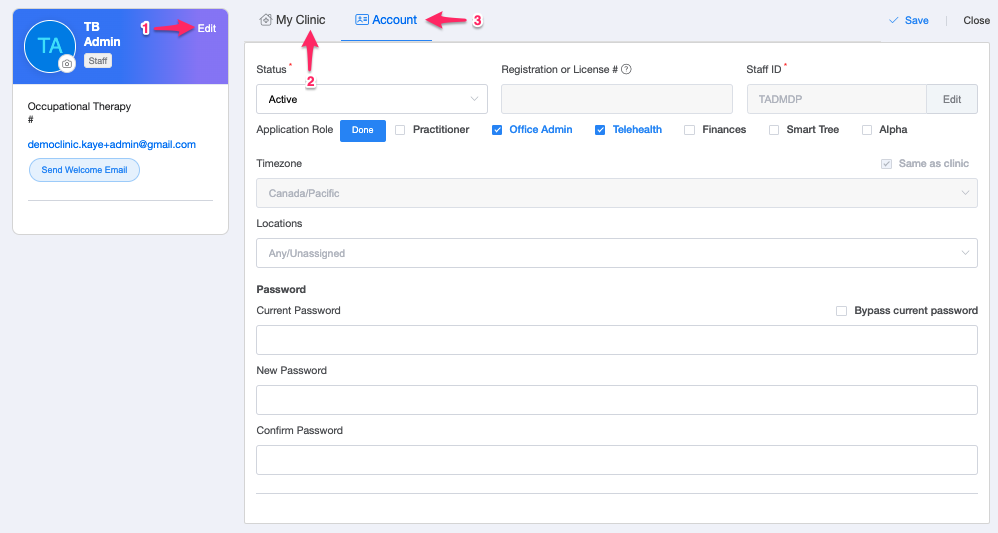Open the Canada/Pacific timezone dropdown
Image resolution: width=998 pixels, height=533 pixels.
(x=617, y=193)
